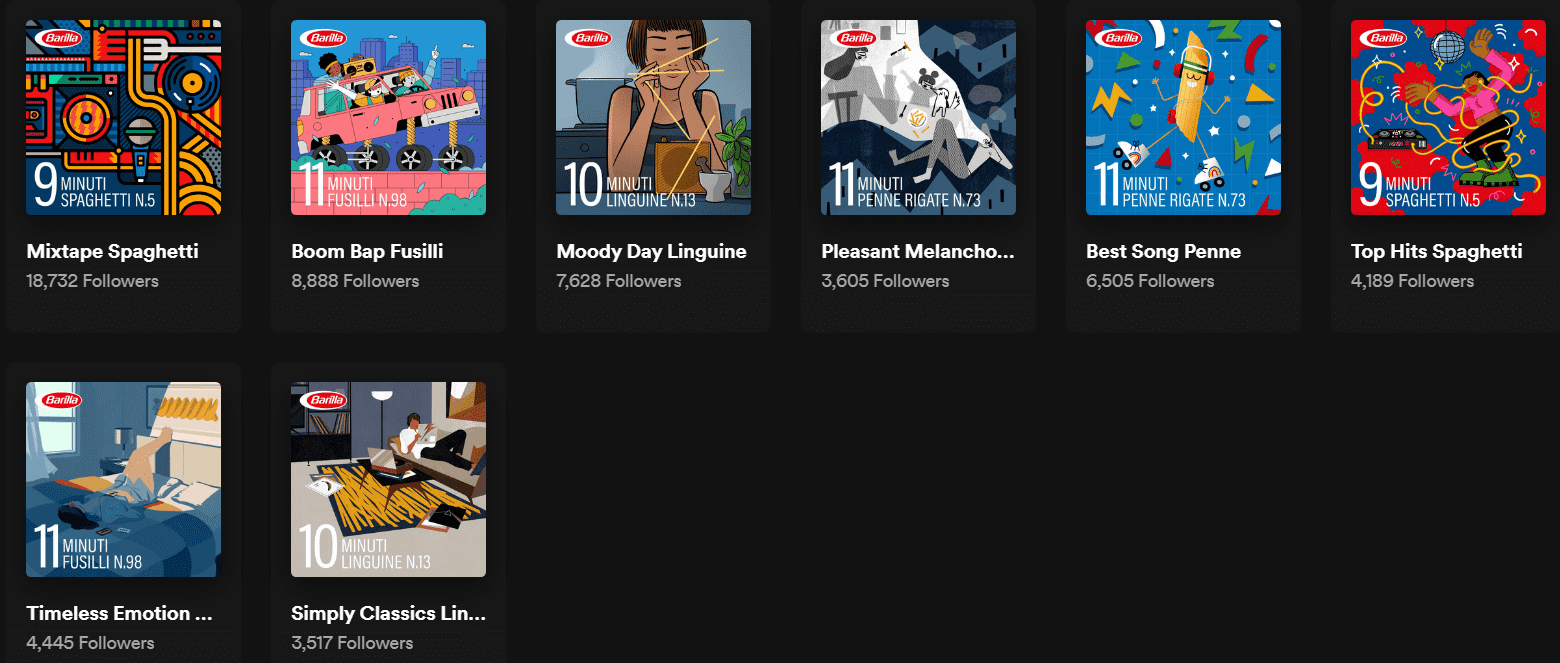The width and height of the screenshot is (1560, 663).
Task: Select the Pleasant Melancholy title link
Action: (x=916, y=251)
